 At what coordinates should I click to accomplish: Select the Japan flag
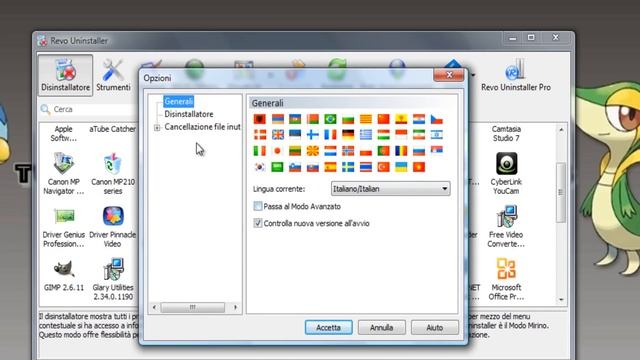(278, 151)
